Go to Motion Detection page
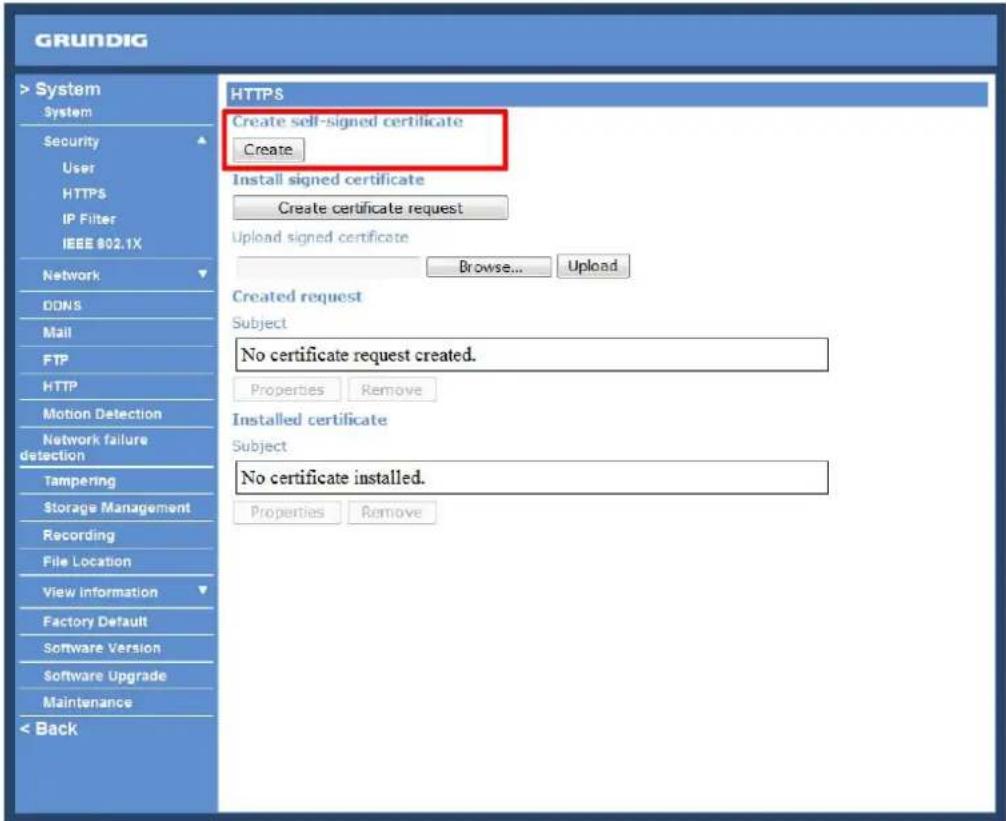The image size is (1006, 821). click(102, 414)
